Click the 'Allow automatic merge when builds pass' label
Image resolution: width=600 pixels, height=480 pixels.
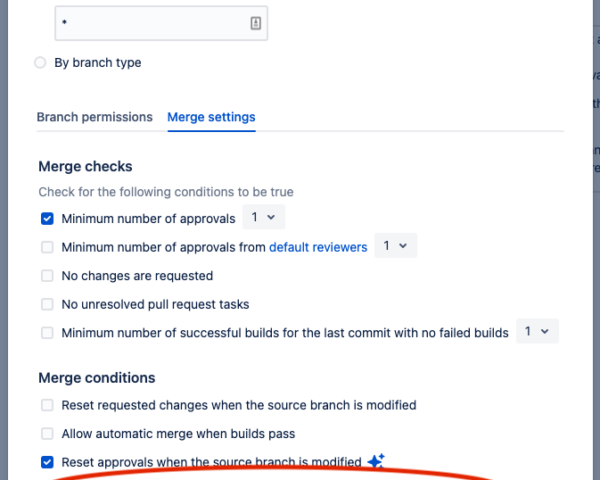tap(178, 434)
